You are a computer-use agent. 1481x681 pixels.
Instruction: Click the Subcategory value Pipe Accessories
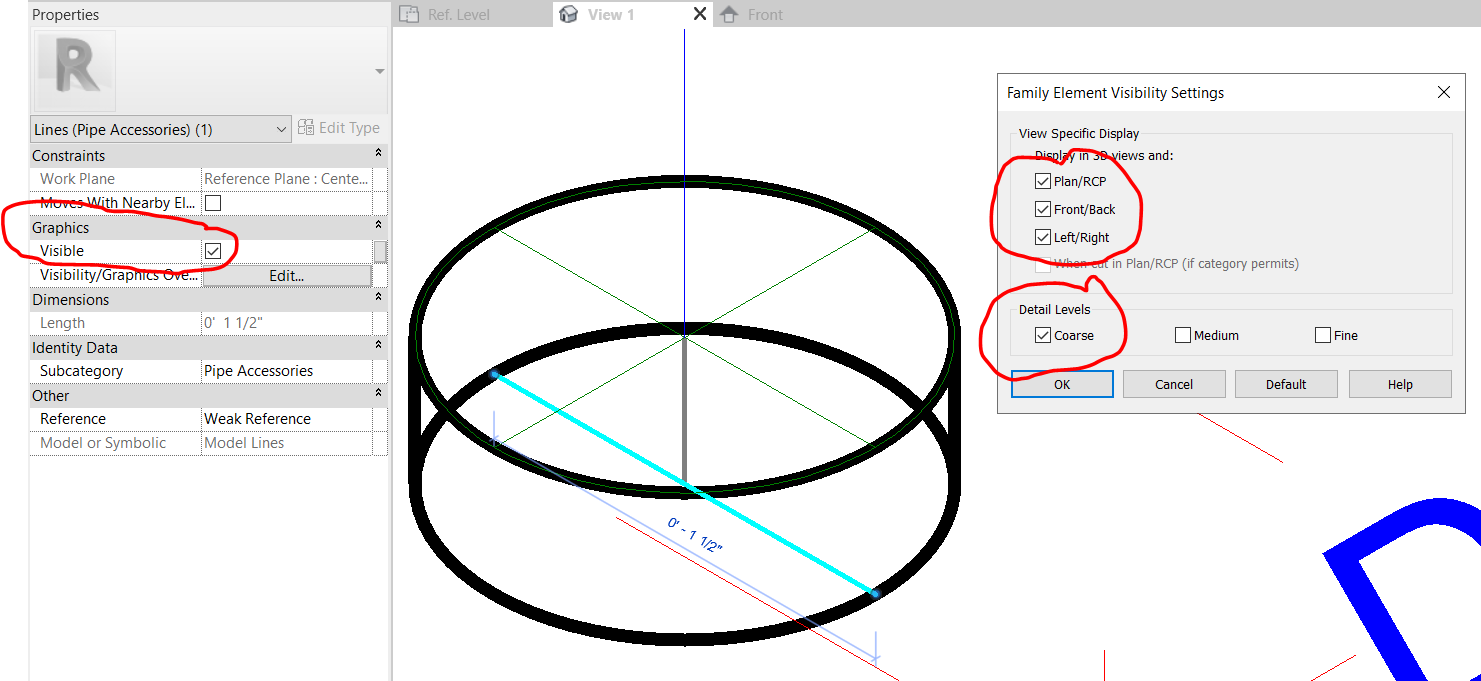coord(287,371)
